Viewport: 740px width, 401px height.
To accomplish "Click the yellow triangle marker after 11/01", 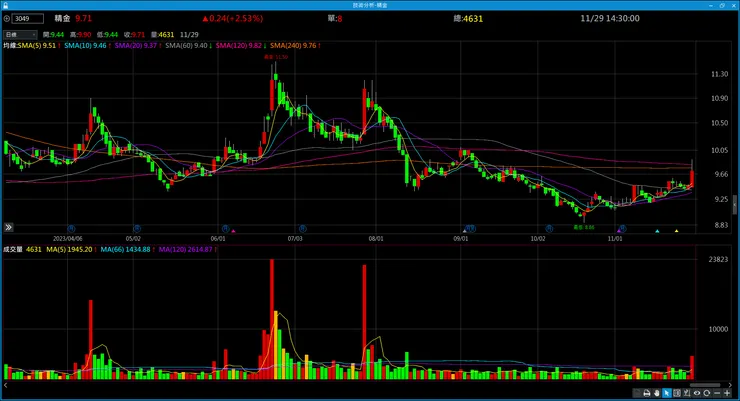I will pos(676,231).
